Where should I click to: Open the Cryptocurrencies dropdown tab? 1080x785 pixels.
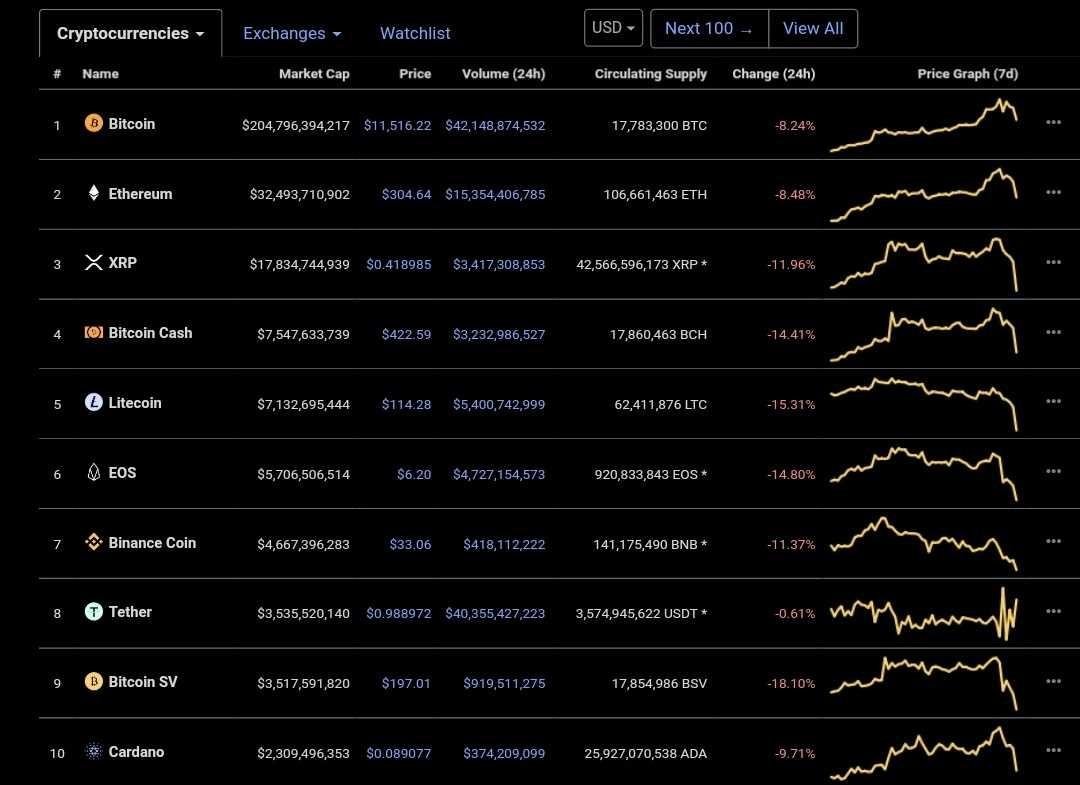click(130, 33)
